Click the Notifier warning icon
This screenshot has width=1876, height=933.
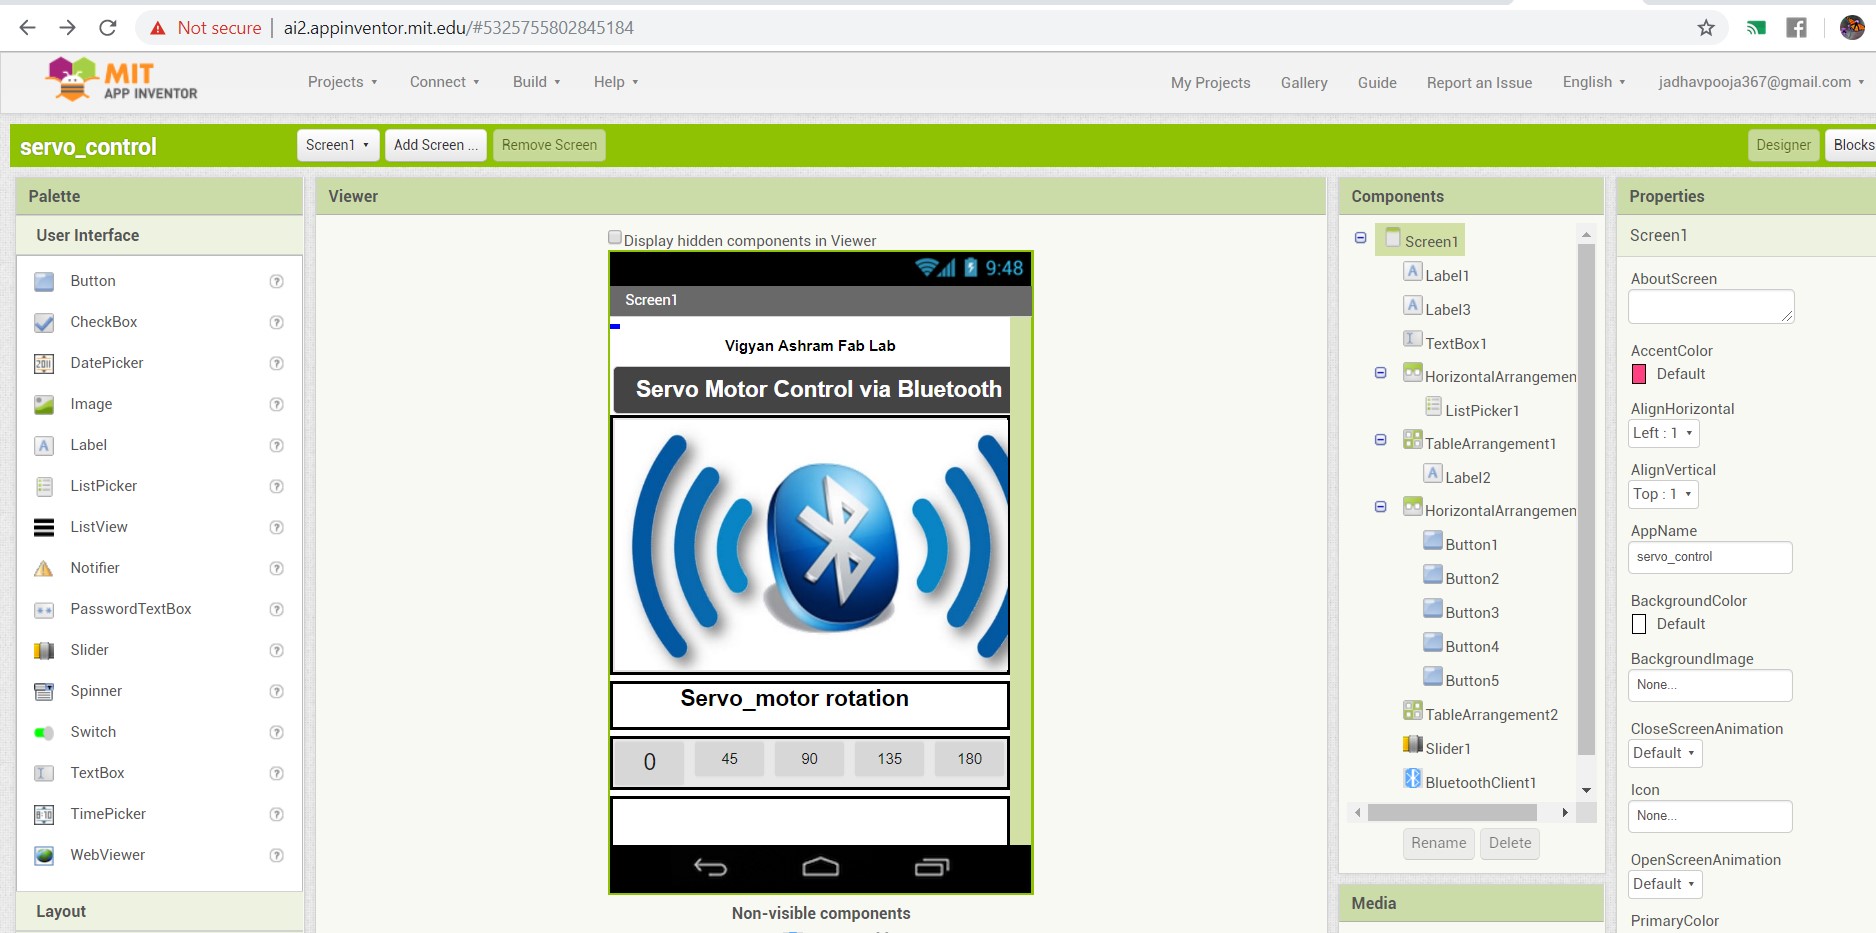[x=44, y=569]
